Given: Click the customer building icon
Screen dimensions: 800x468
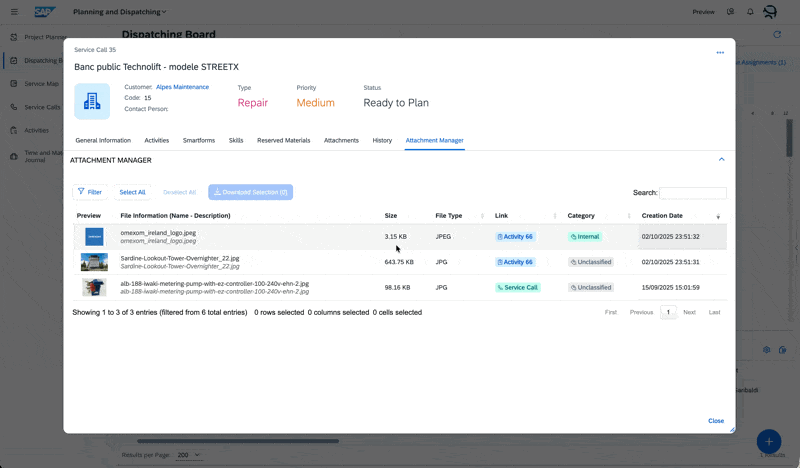Looking at the screenshot, I should pyautogui.click(x=92, y=101).
